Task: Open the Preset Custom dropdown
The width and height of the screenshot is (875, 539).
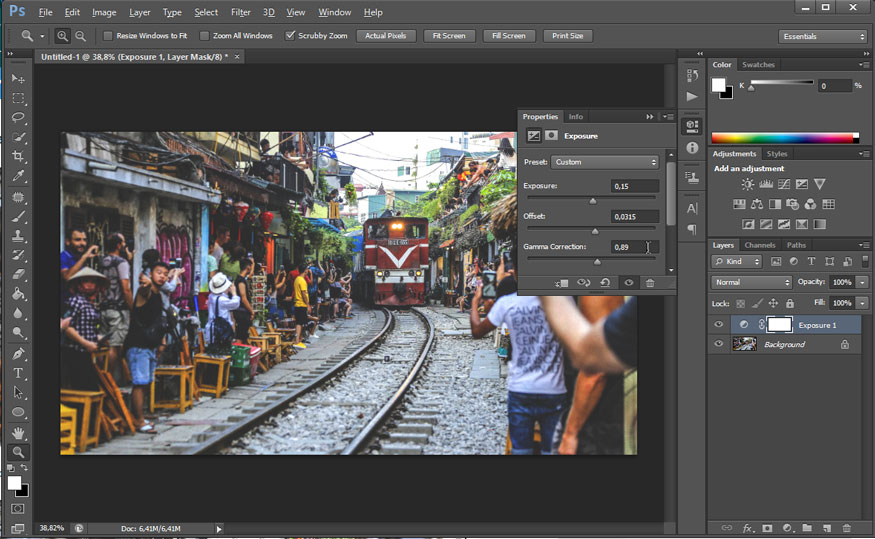Action: point(605,162)
